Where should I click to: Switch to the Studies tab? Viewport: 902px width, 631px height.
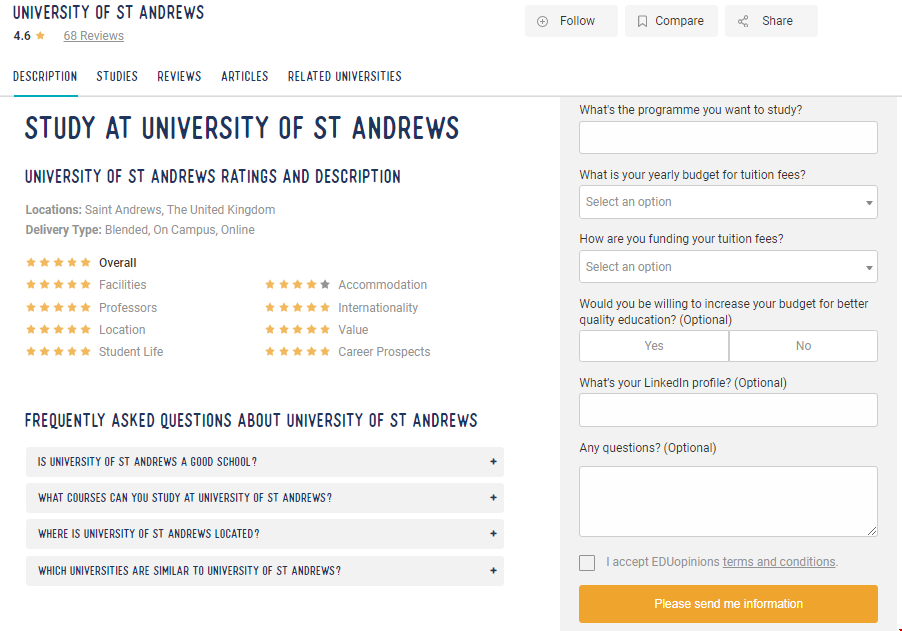tap(117, 76)
